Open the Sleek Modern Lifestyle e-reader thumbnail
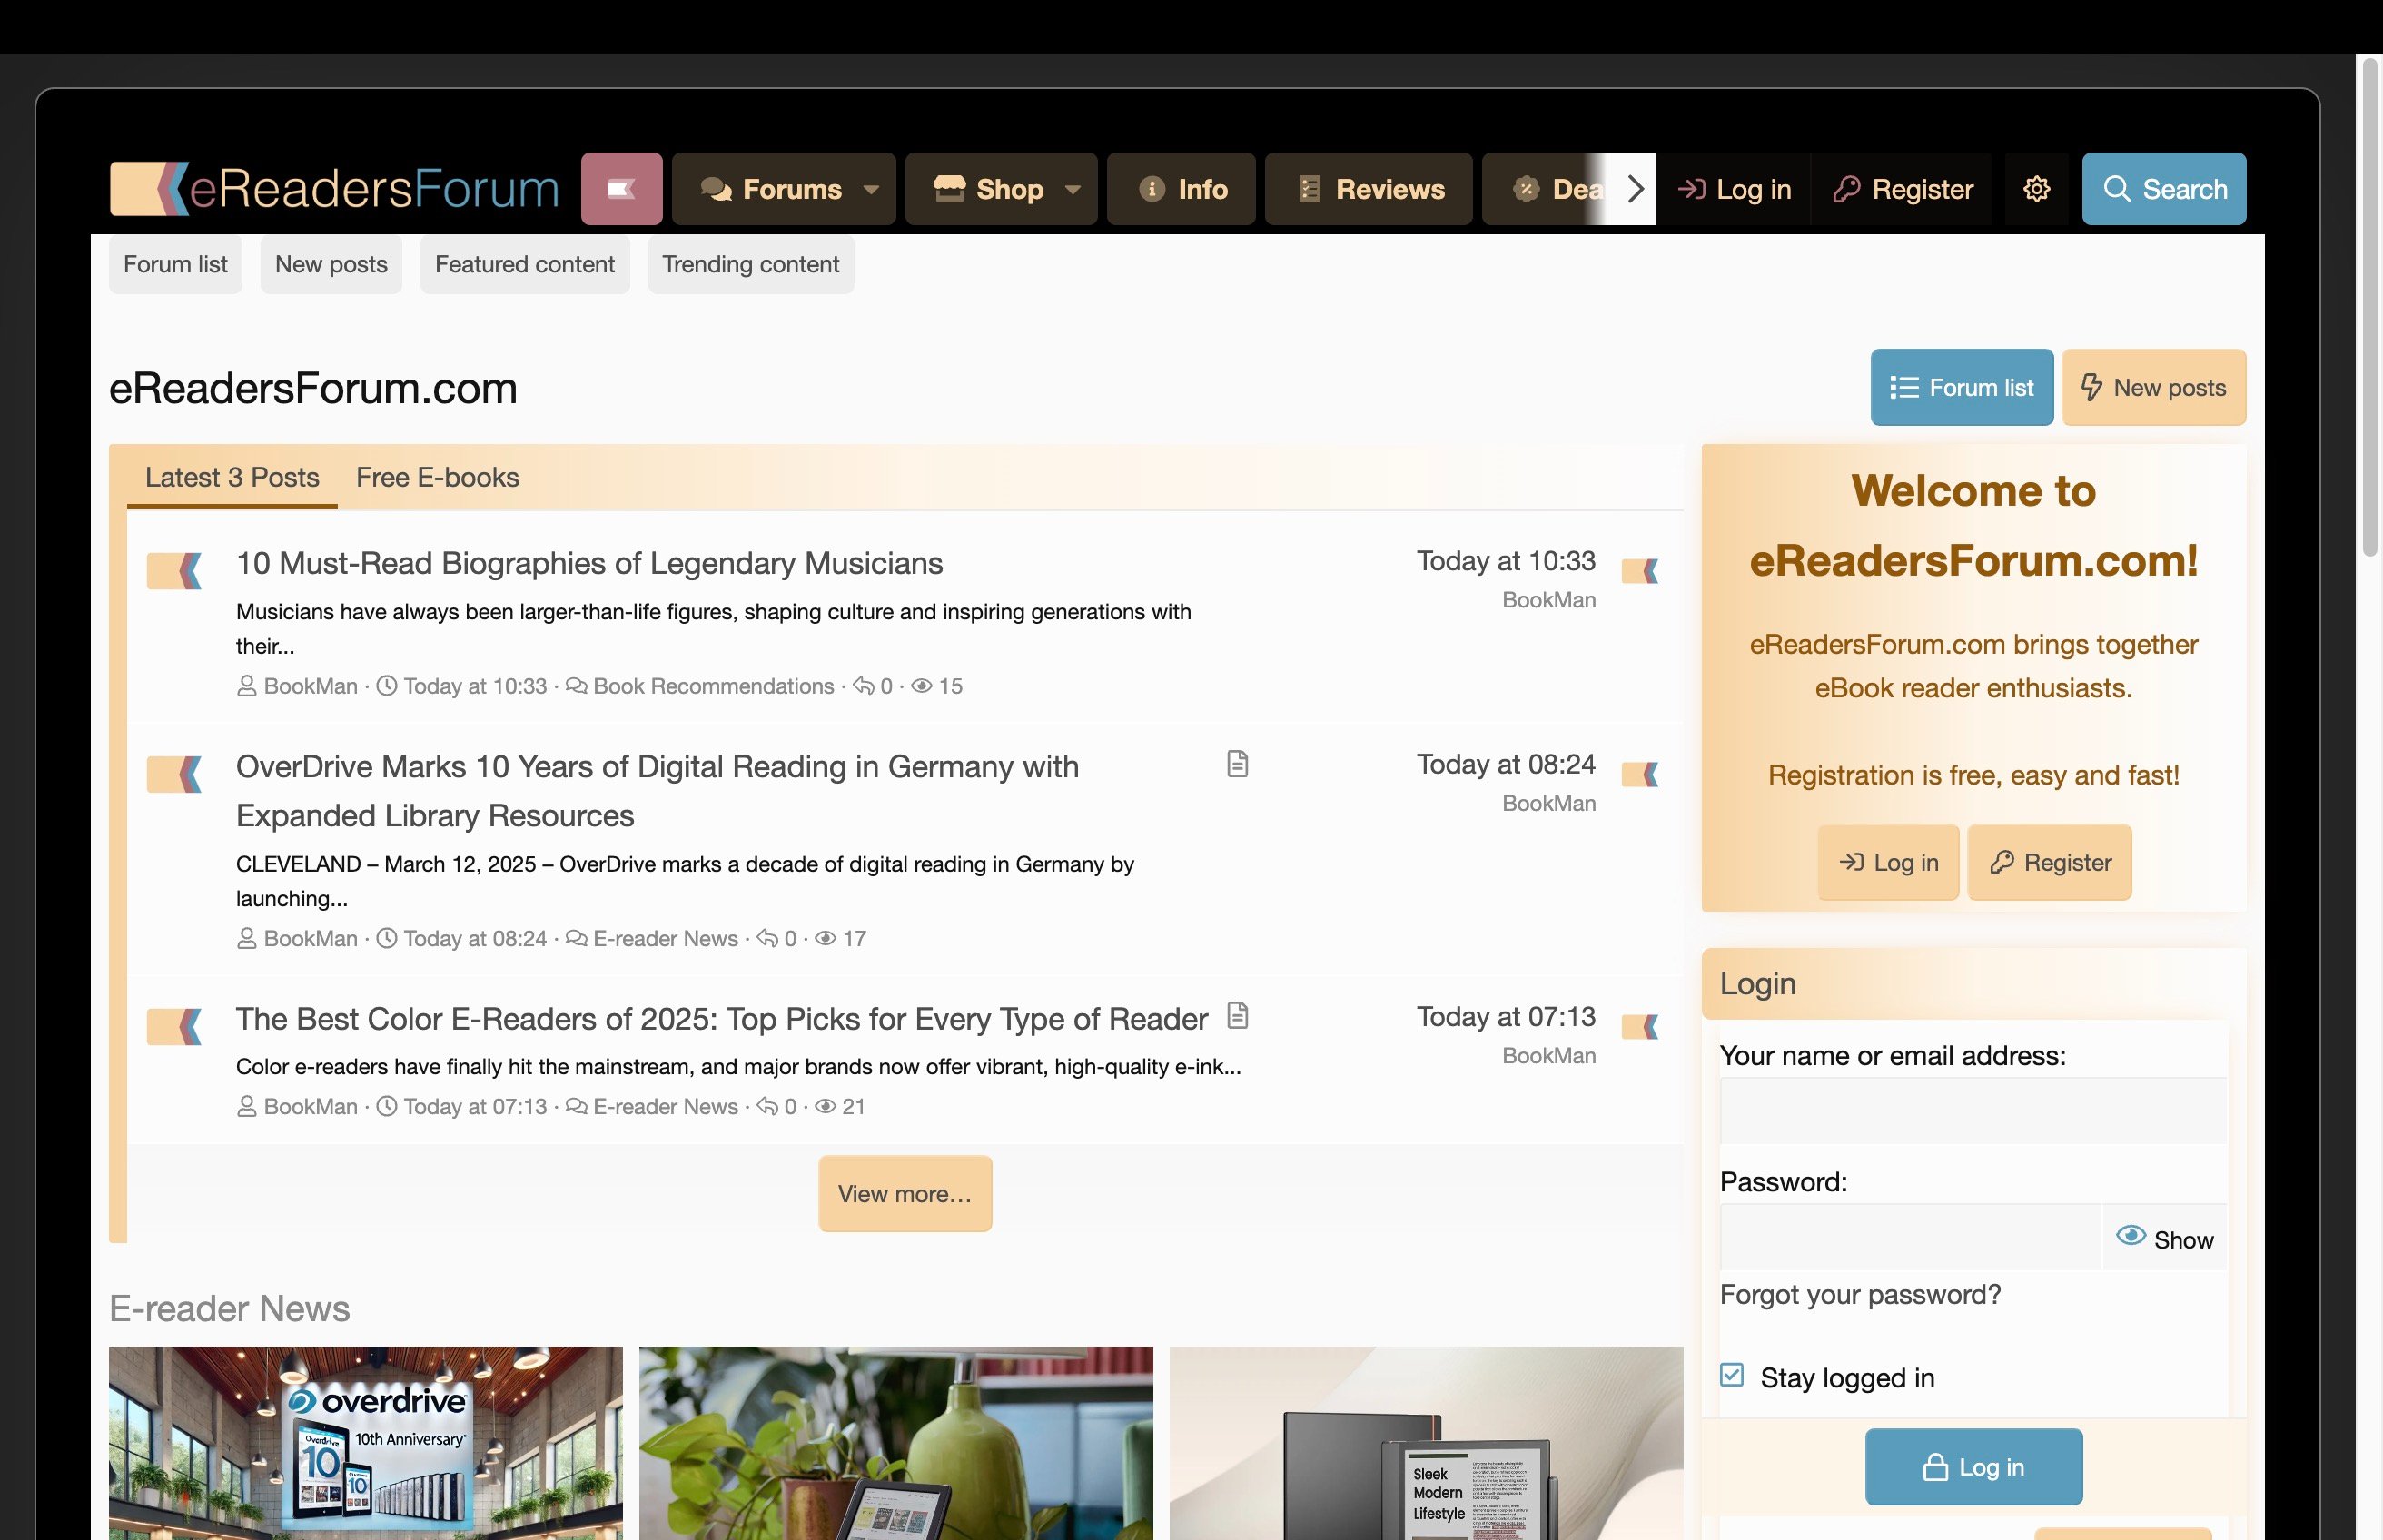Screen dimensions: 2383x1540 coord(1426,1443)
